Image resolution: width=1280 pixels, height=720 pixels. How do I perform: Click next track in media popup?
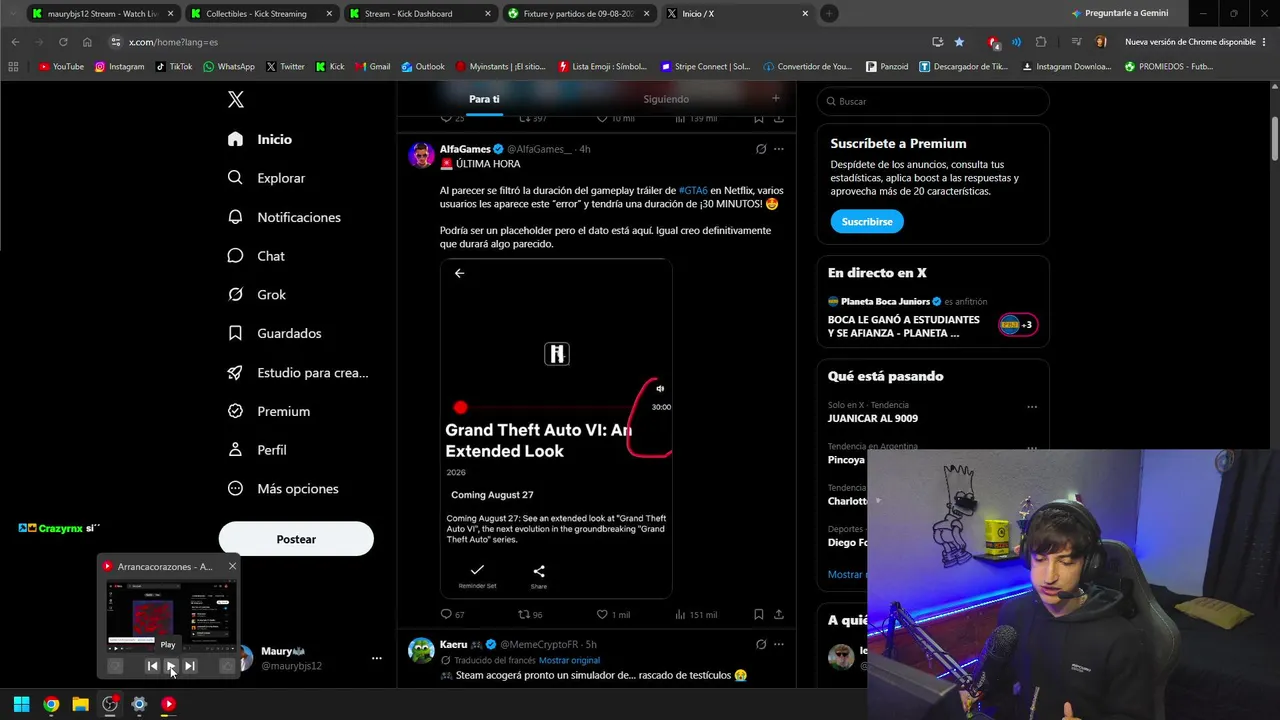[x=189, y=666]
